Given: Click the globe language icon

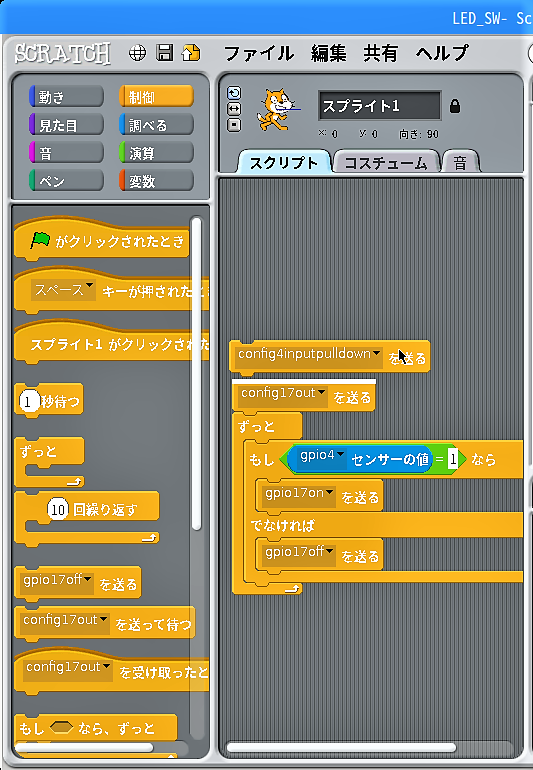Looking at the screenshot, I should click(138, 53).
